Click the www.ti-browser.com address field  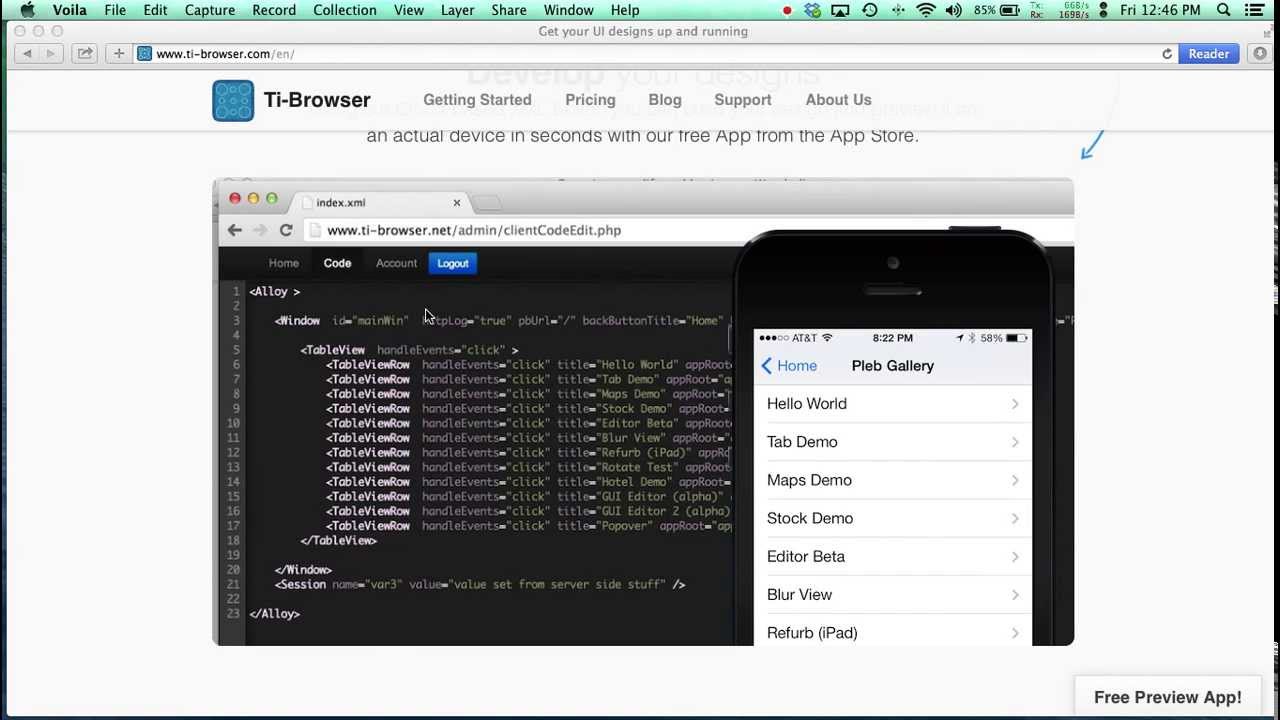click(x=655, y=54)
